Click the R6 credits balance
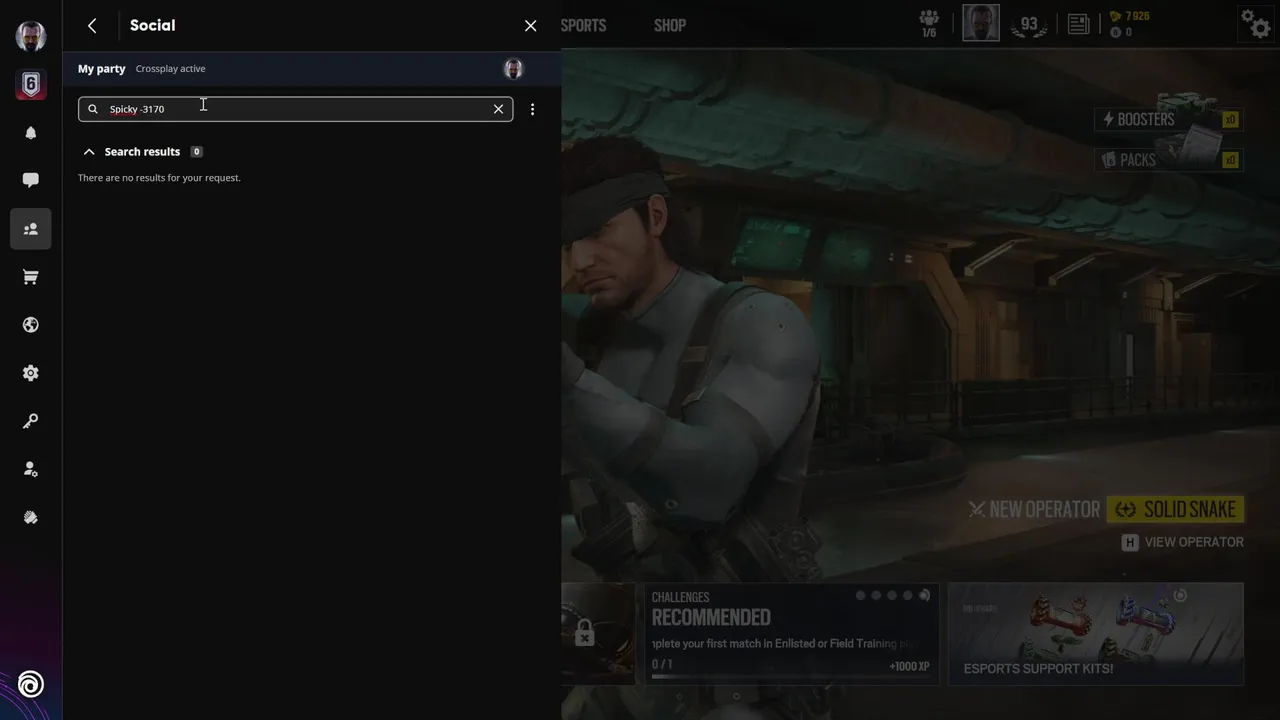The height and width of the screenshot is (720, 1280). click(x=1121, y=32)
